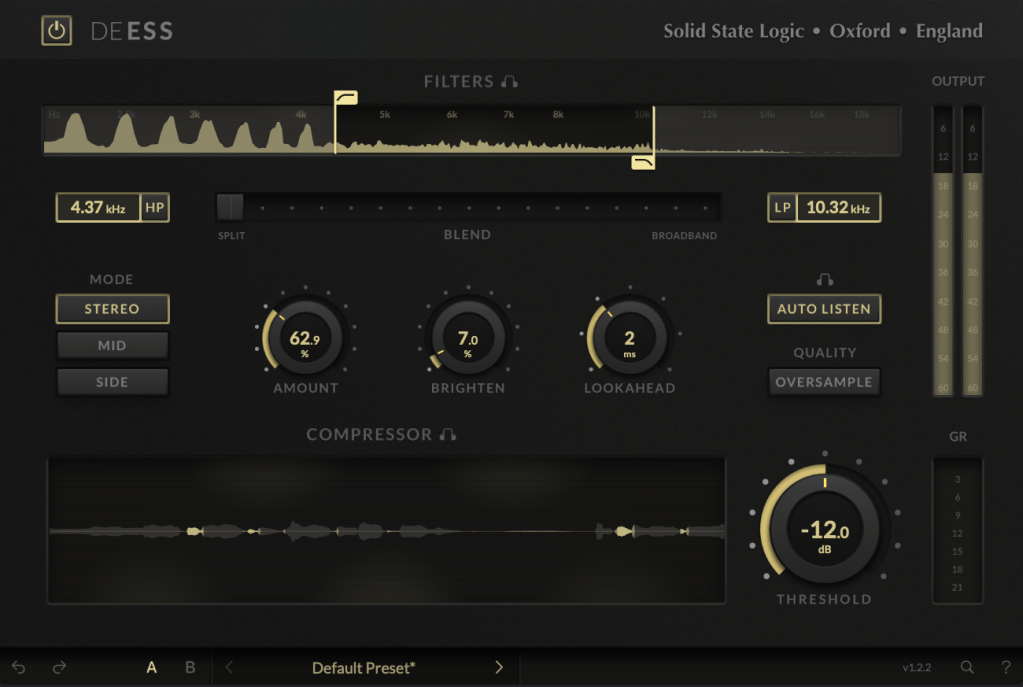The image size is (1023, 687).
Task: Switch to the A comparison slot
Action: pos(152,667)
